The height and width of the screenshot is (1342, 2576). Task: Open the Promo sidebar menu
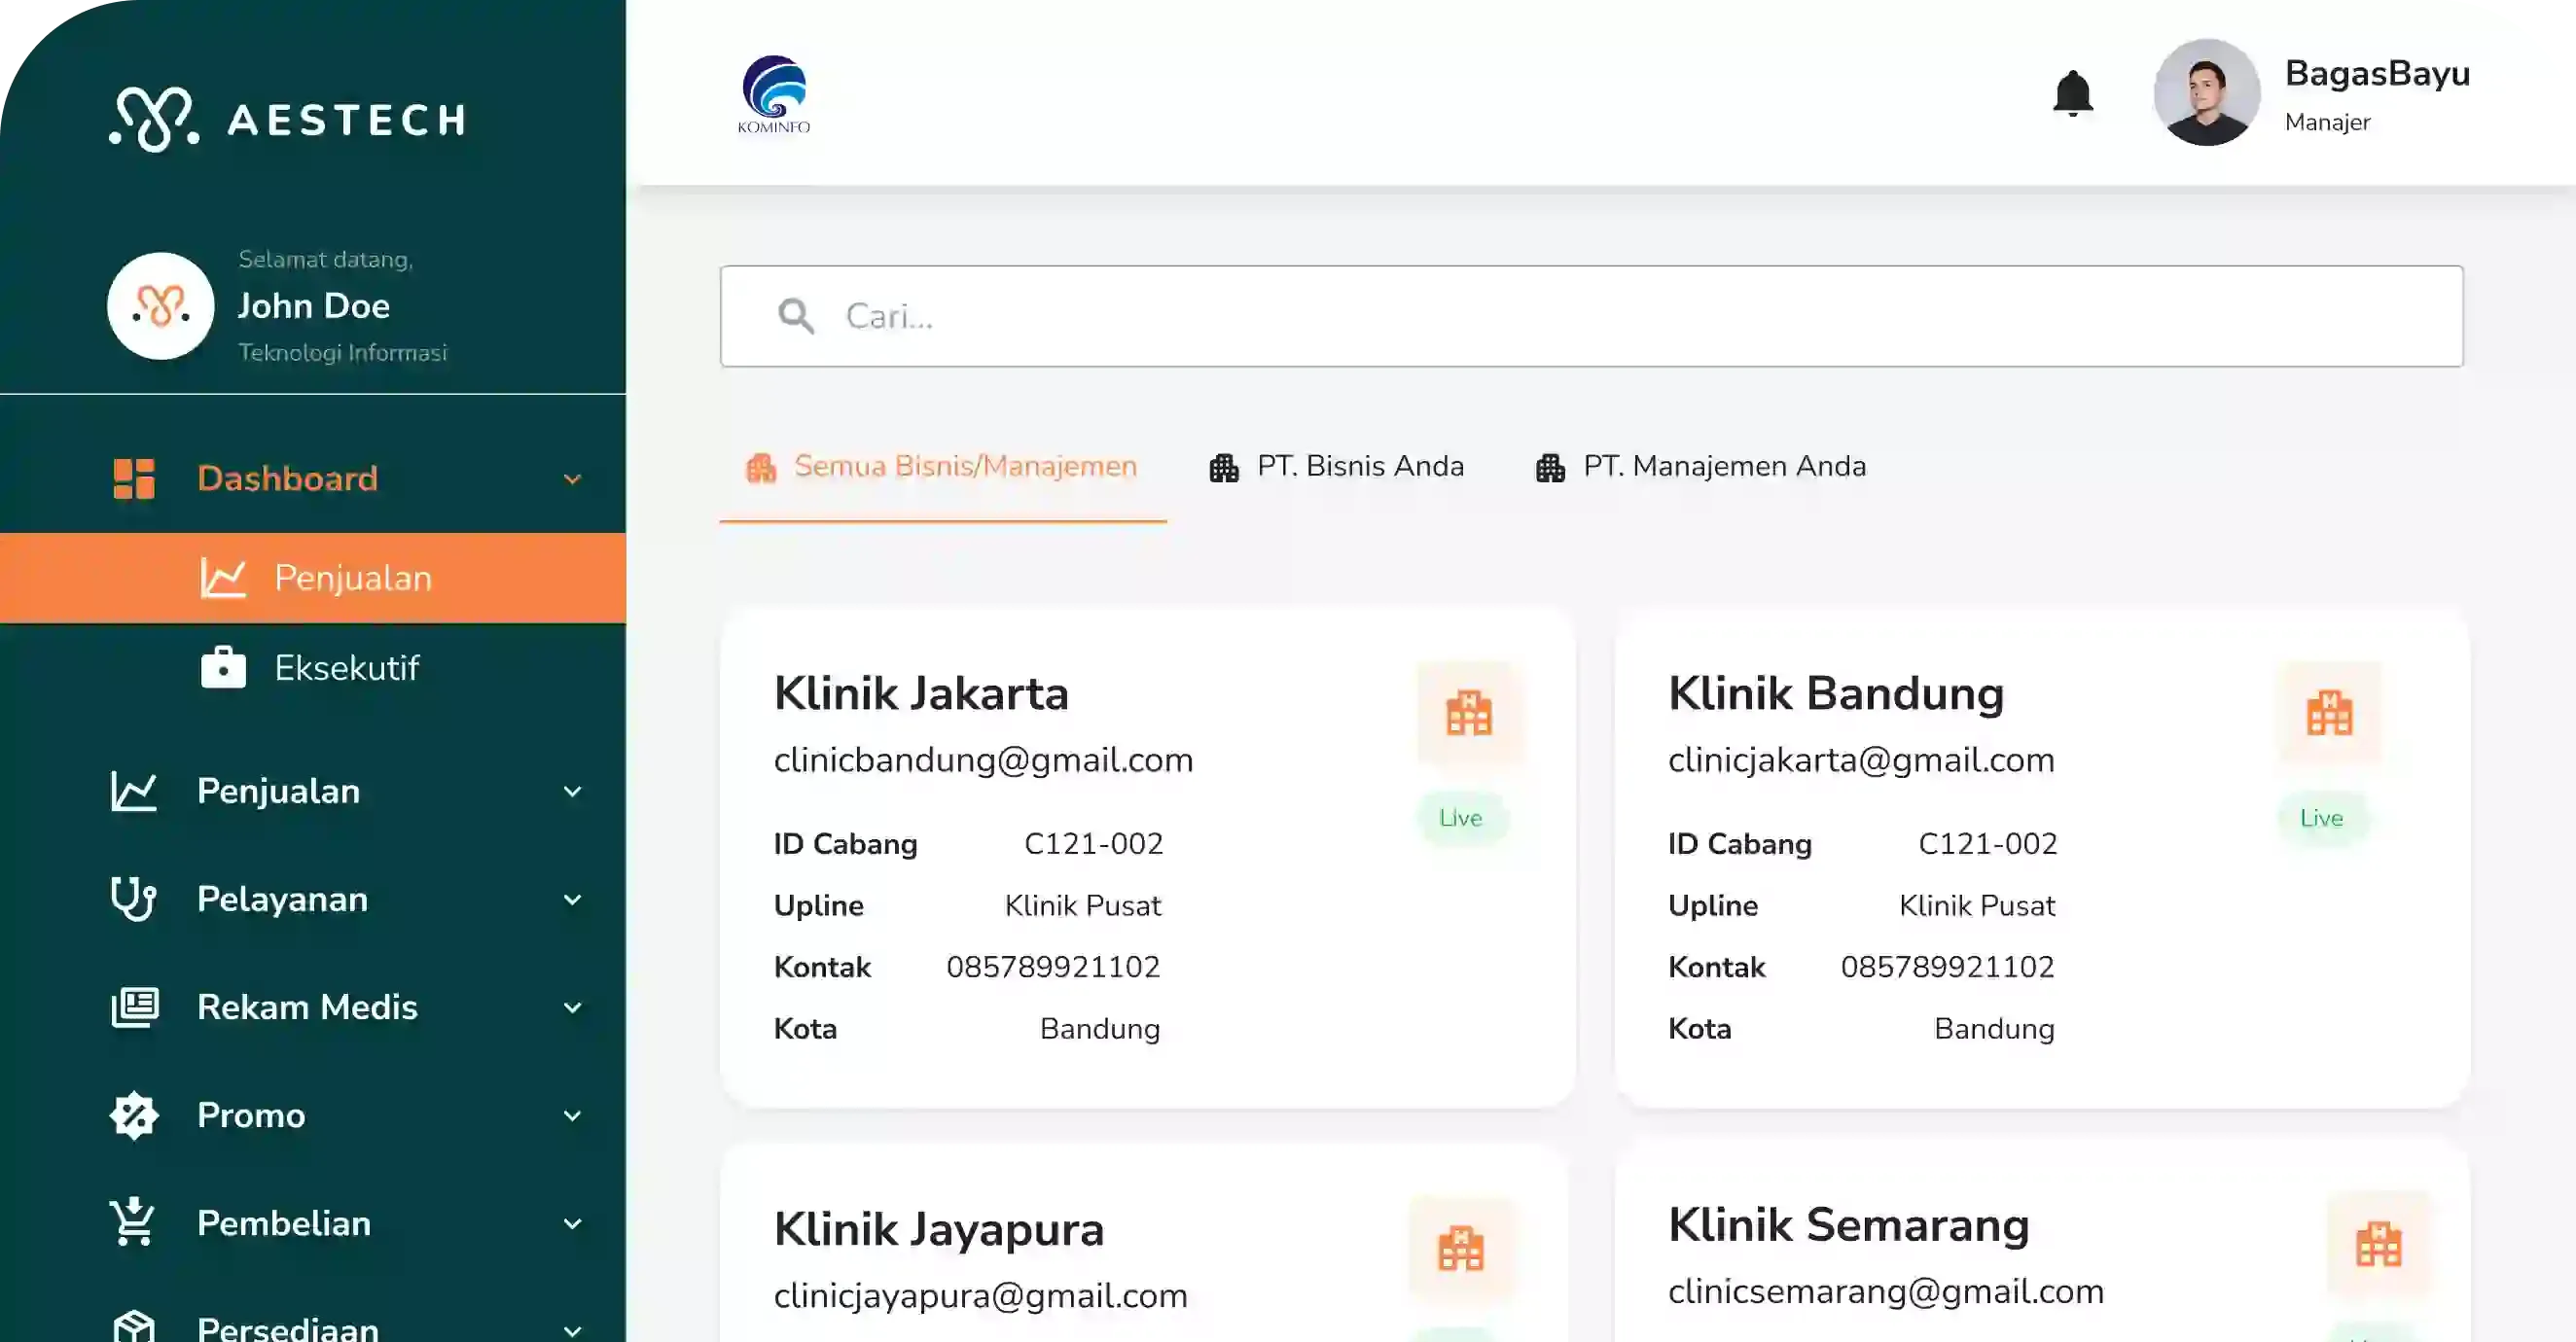251,1115
